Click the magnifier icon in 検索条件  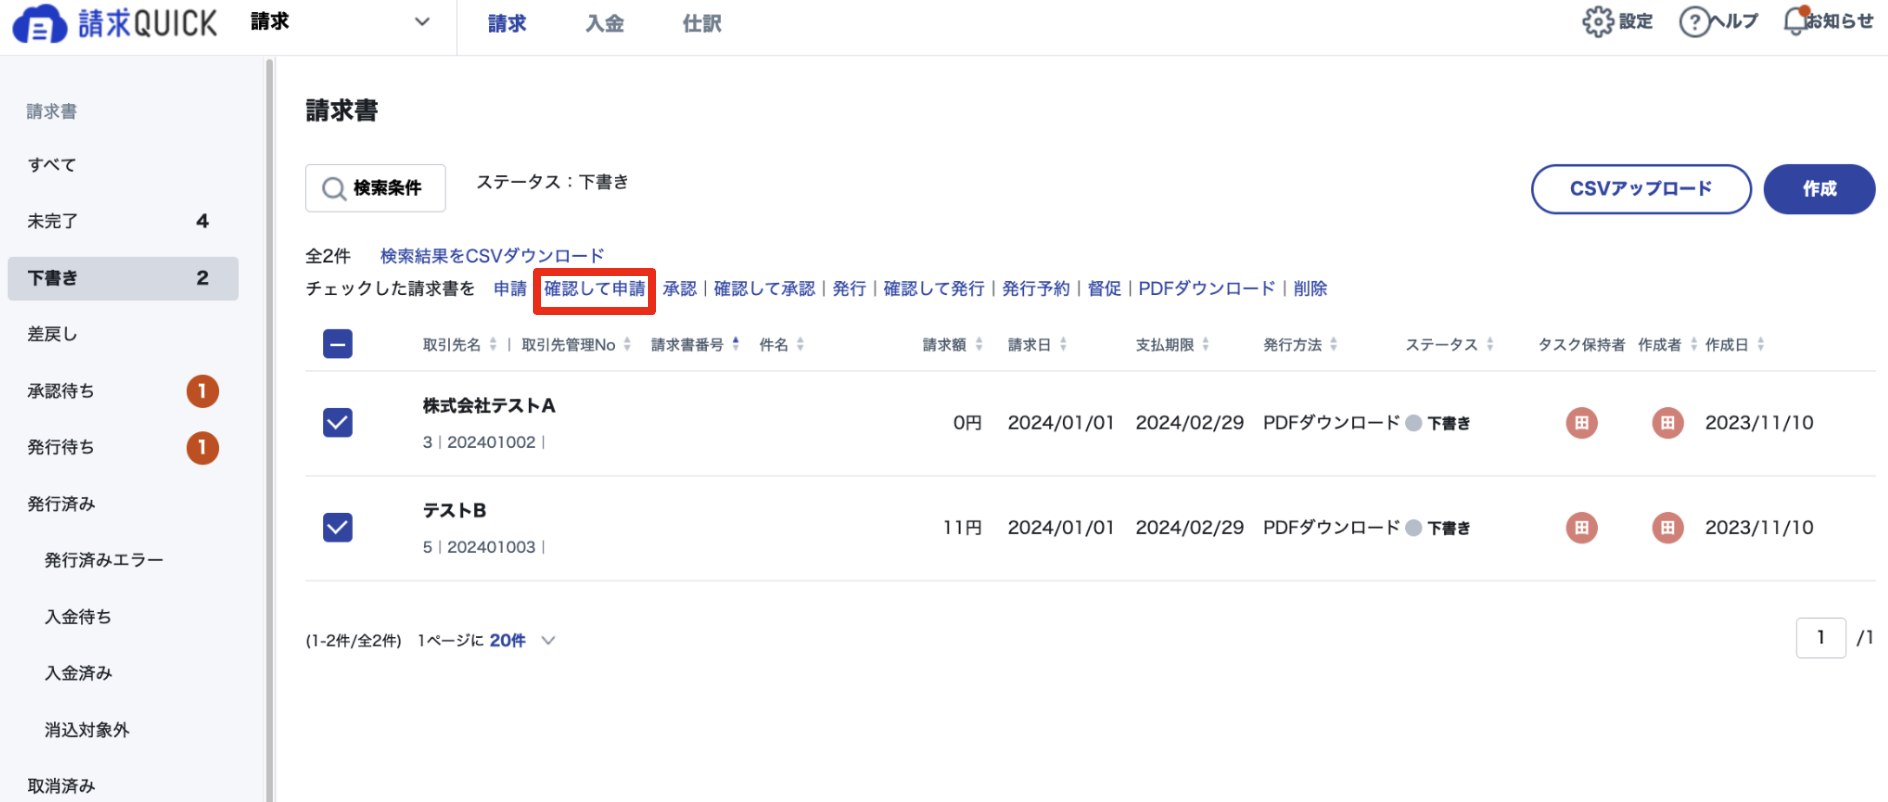[x=333, y=188]
